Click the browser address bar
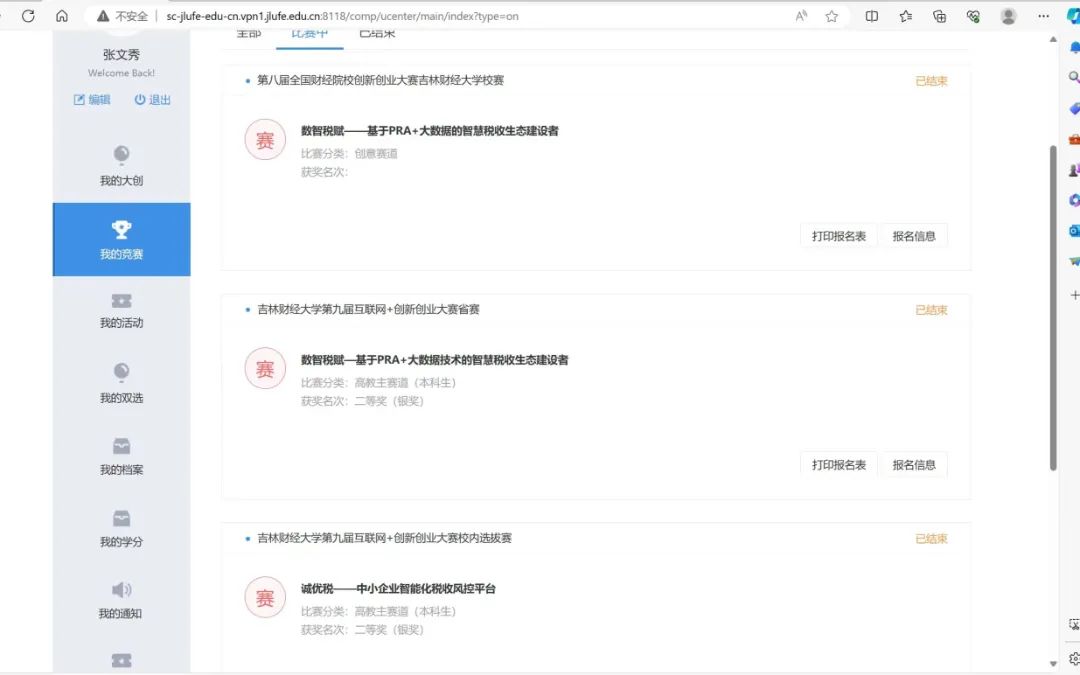 point(450,16)
